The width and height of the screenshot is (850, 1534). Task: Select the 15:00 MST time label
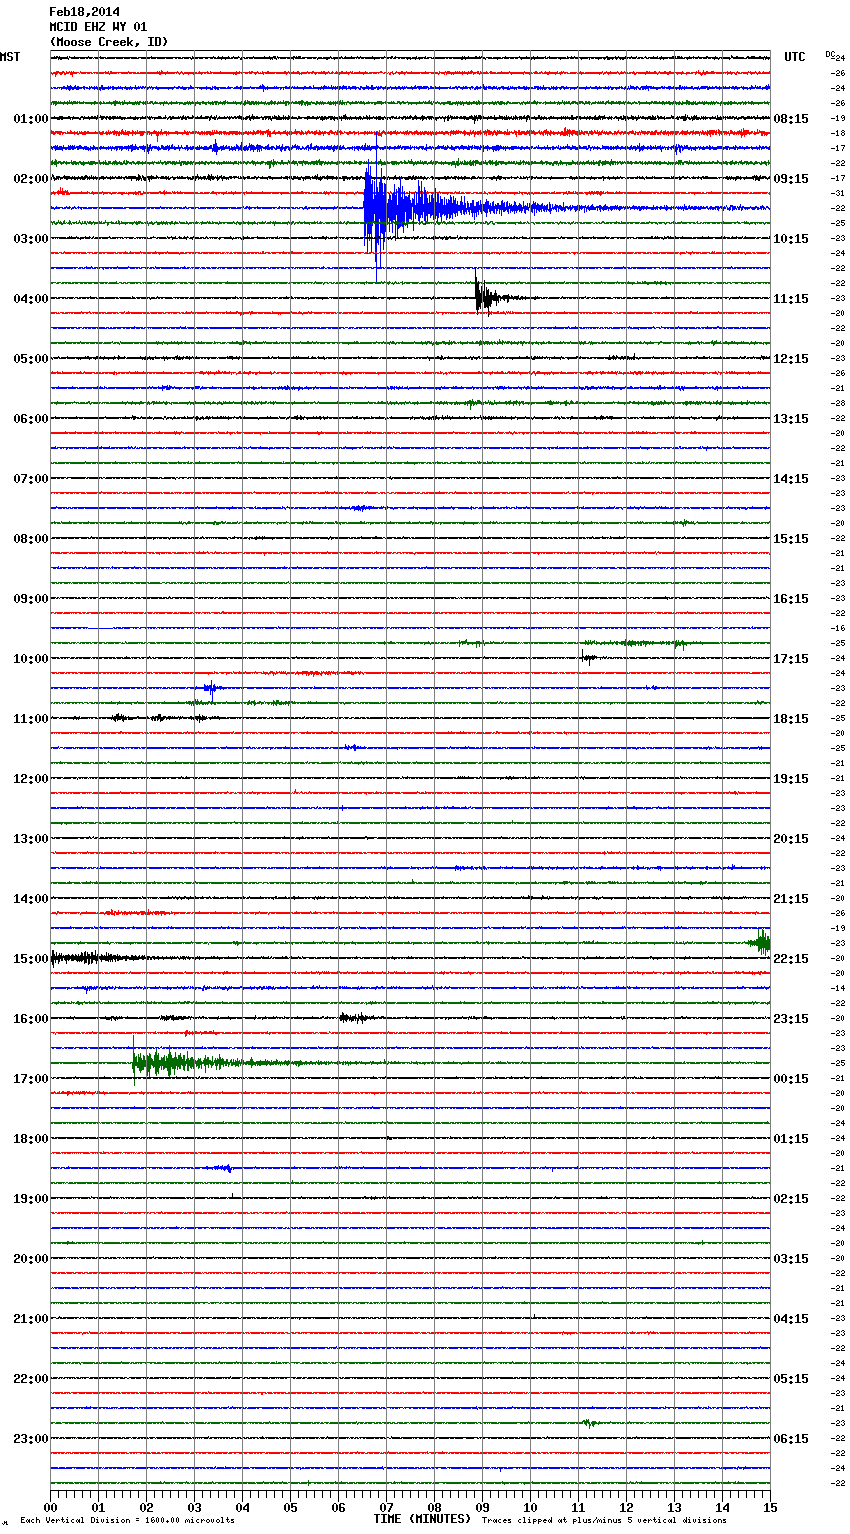coord(31,959)
